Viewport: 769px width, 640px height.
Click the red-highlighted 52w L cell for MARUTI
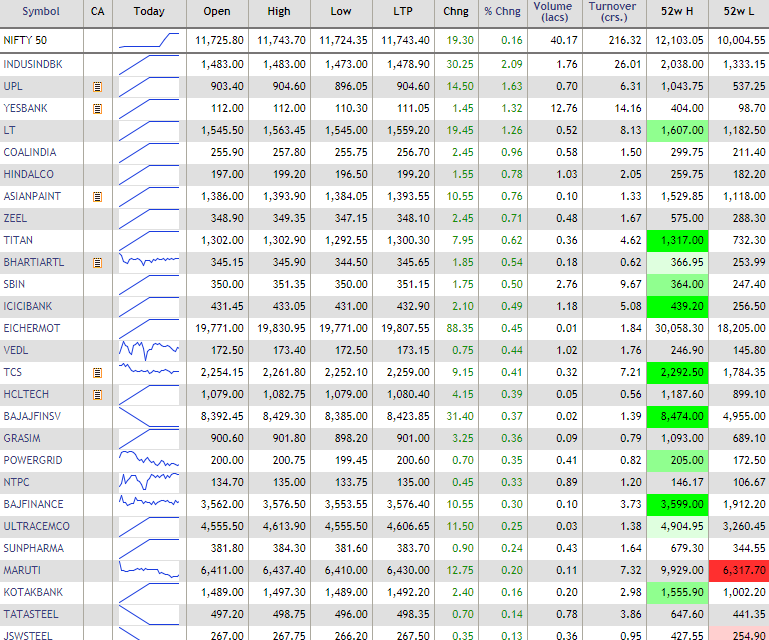739,570
